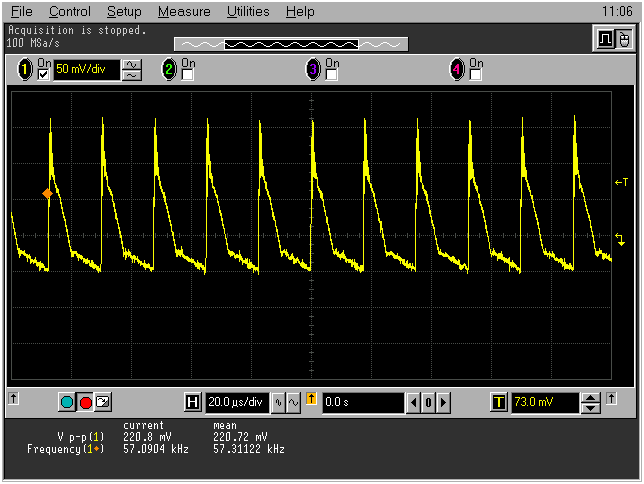Click the 20.0 µs/div timebase field
This screenshot has height=484, width=644.
(237, 402)
